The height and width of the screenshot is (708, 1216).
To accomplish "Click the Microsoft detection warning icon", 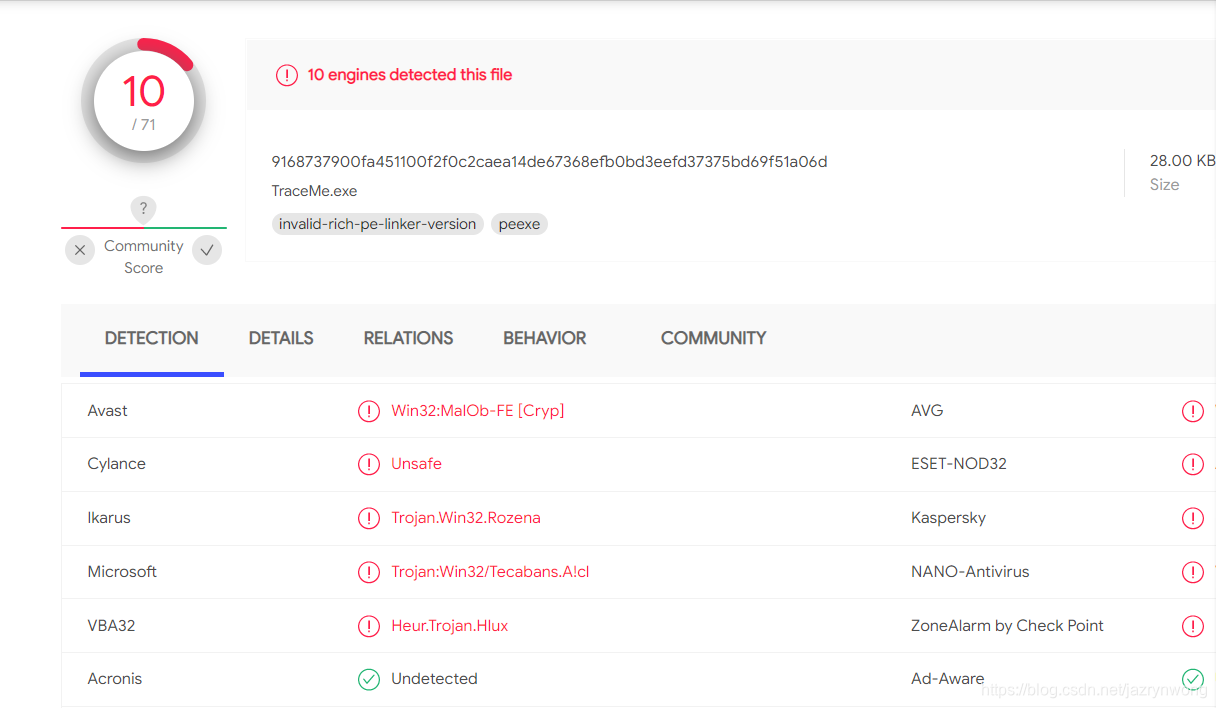I will 369,572.
